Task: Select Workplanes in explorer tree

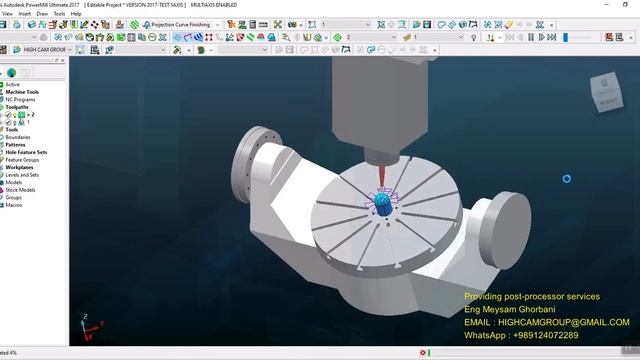Action: coord(19,167)
